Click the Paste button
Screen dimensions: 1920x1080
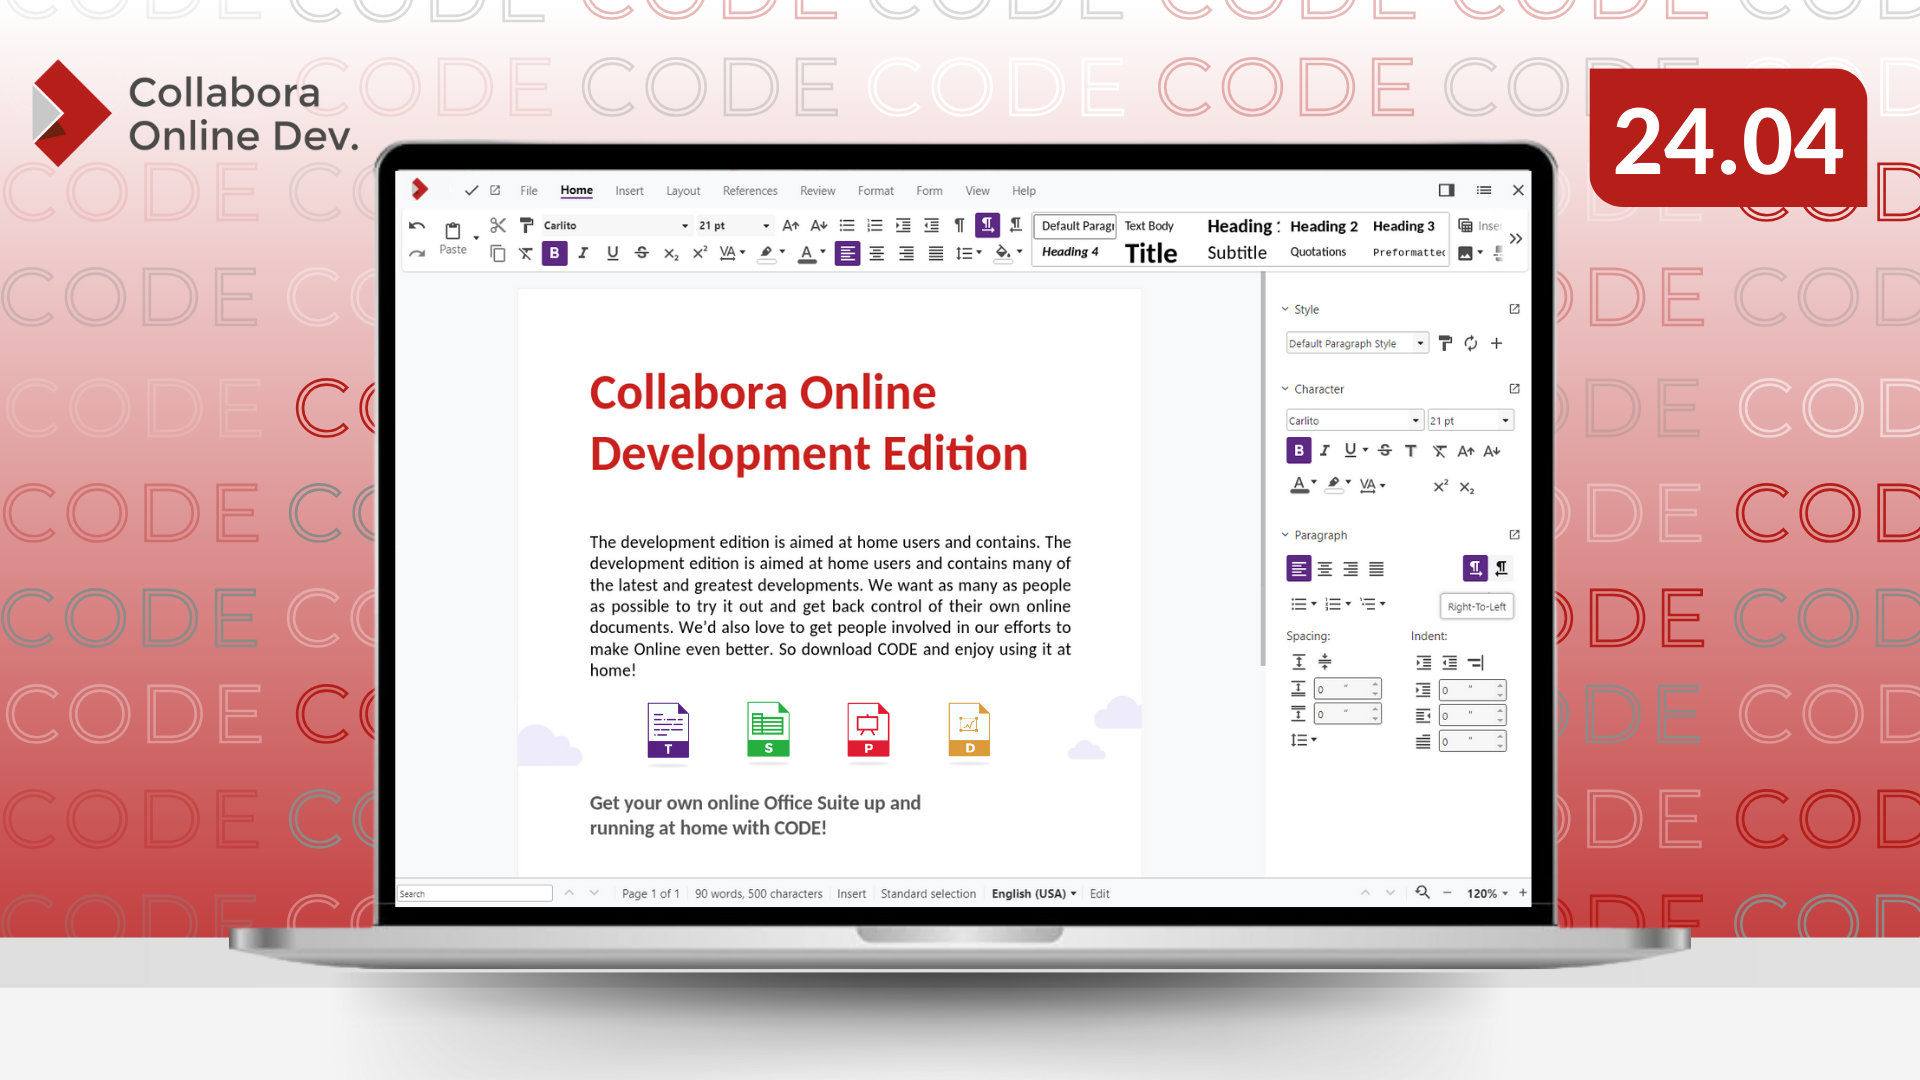pos(453,238)
